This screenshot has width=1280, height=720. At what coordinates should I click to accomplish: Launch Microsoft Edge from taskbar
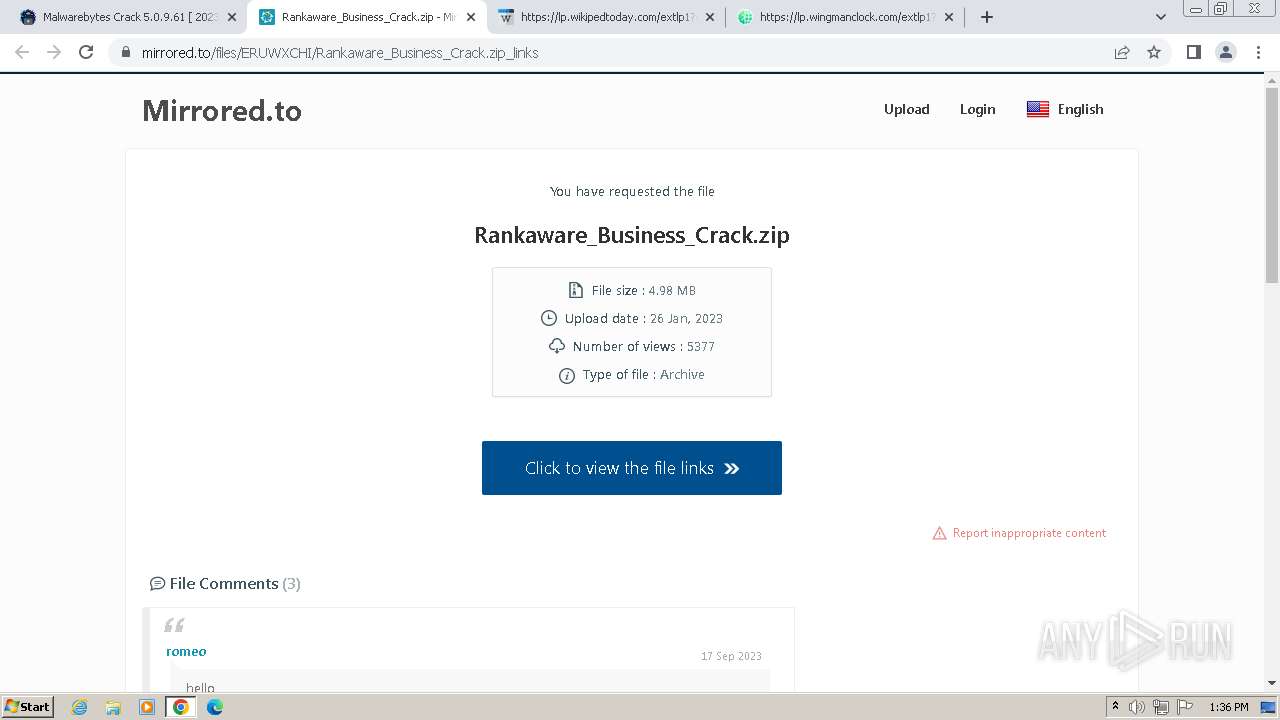(214, 707)
